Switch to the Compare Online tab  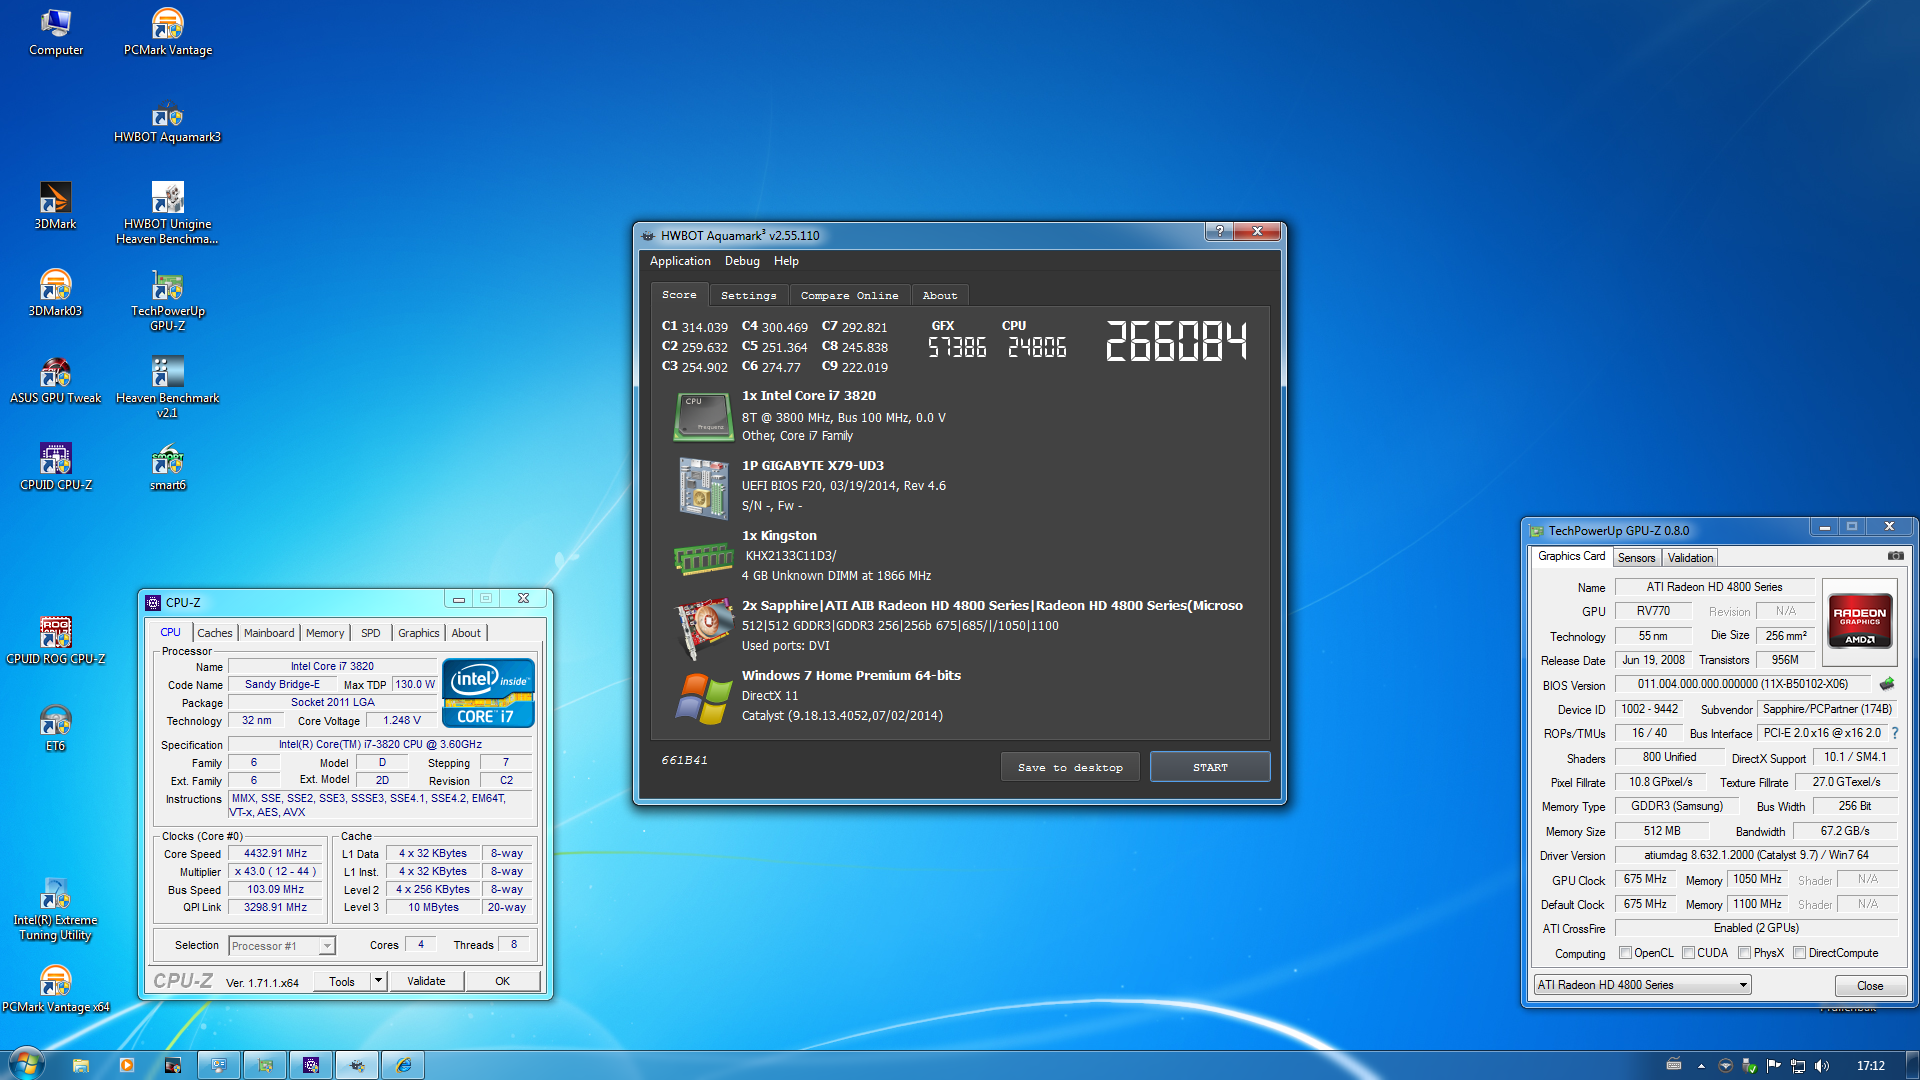(849, 296)
